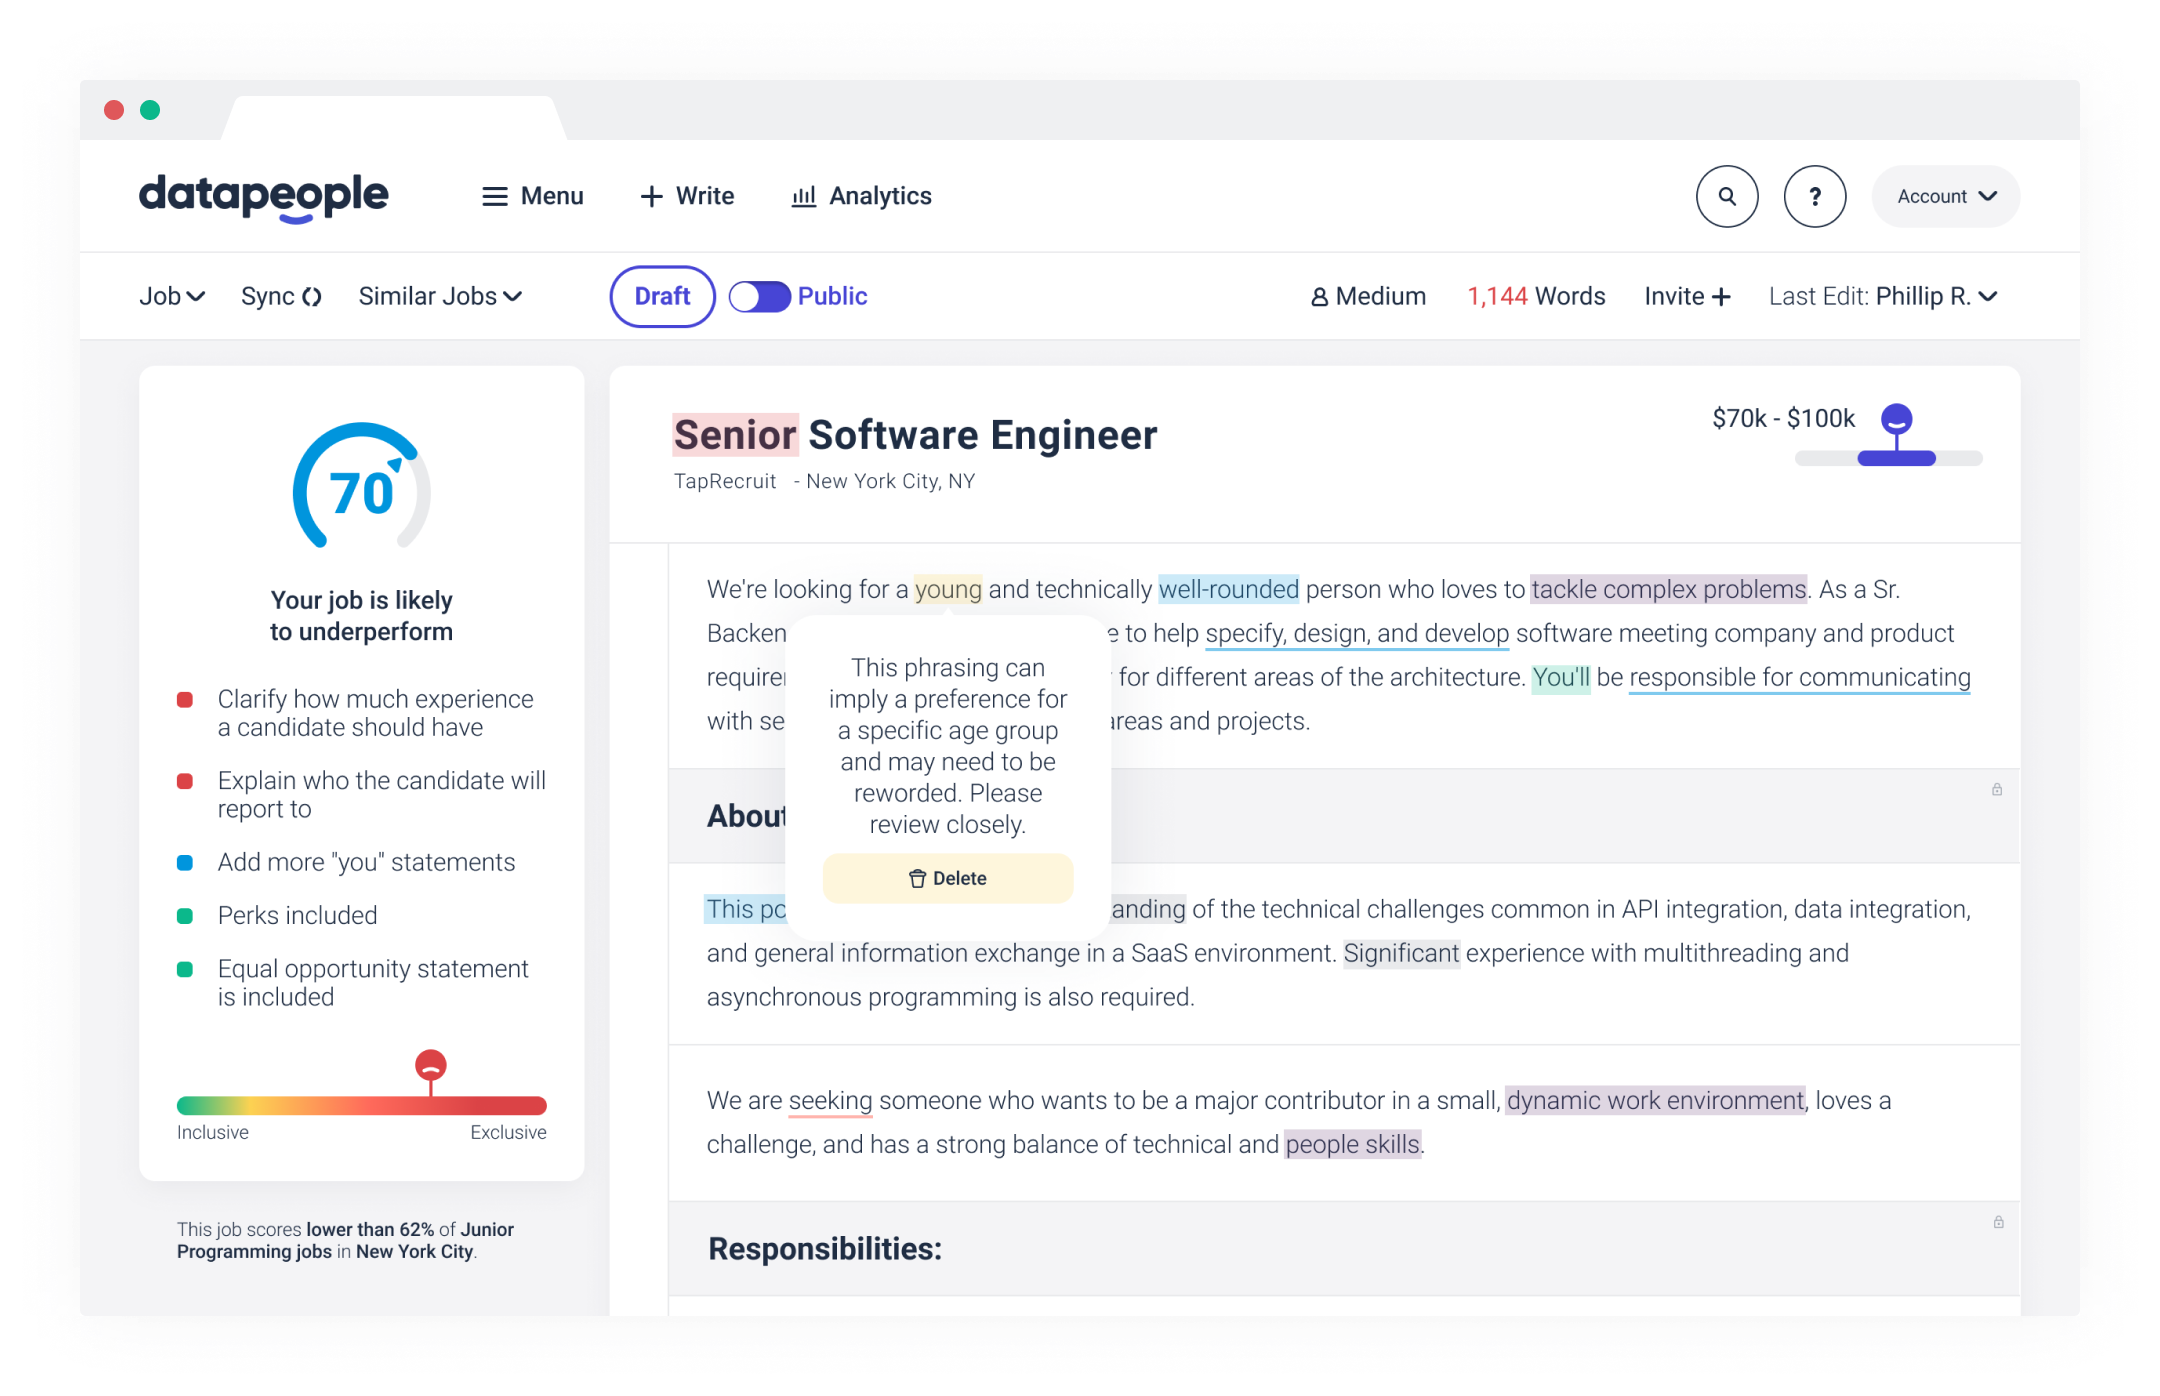Open the Similar Jobs dropdown
Viewport: 2160px width, 1396px height.
440,296
